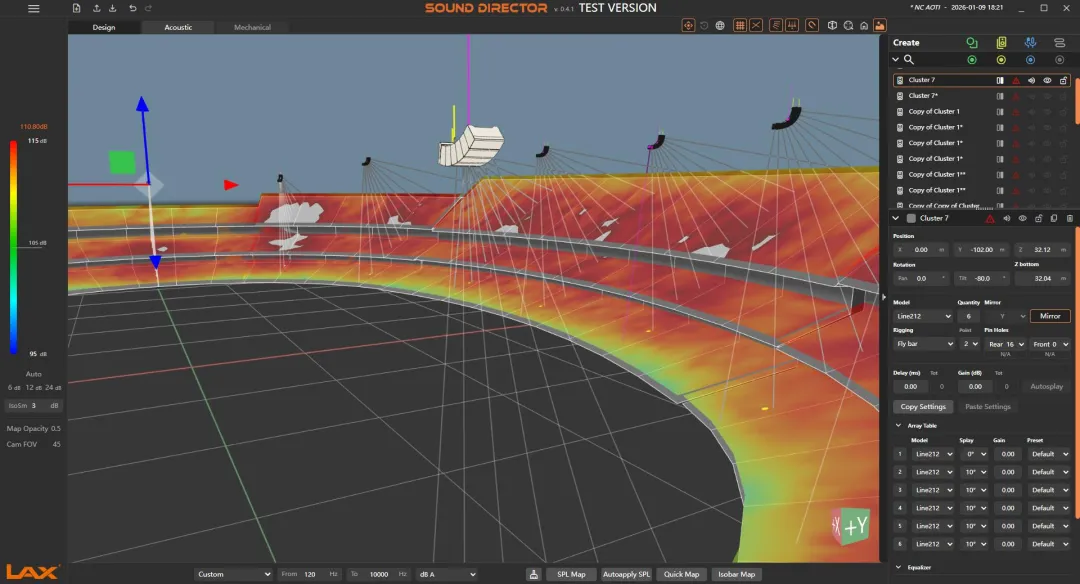The image size is (1080, 584).
Task: Toggle the yellow object type filter
Action: click(x=1001, y=60)
